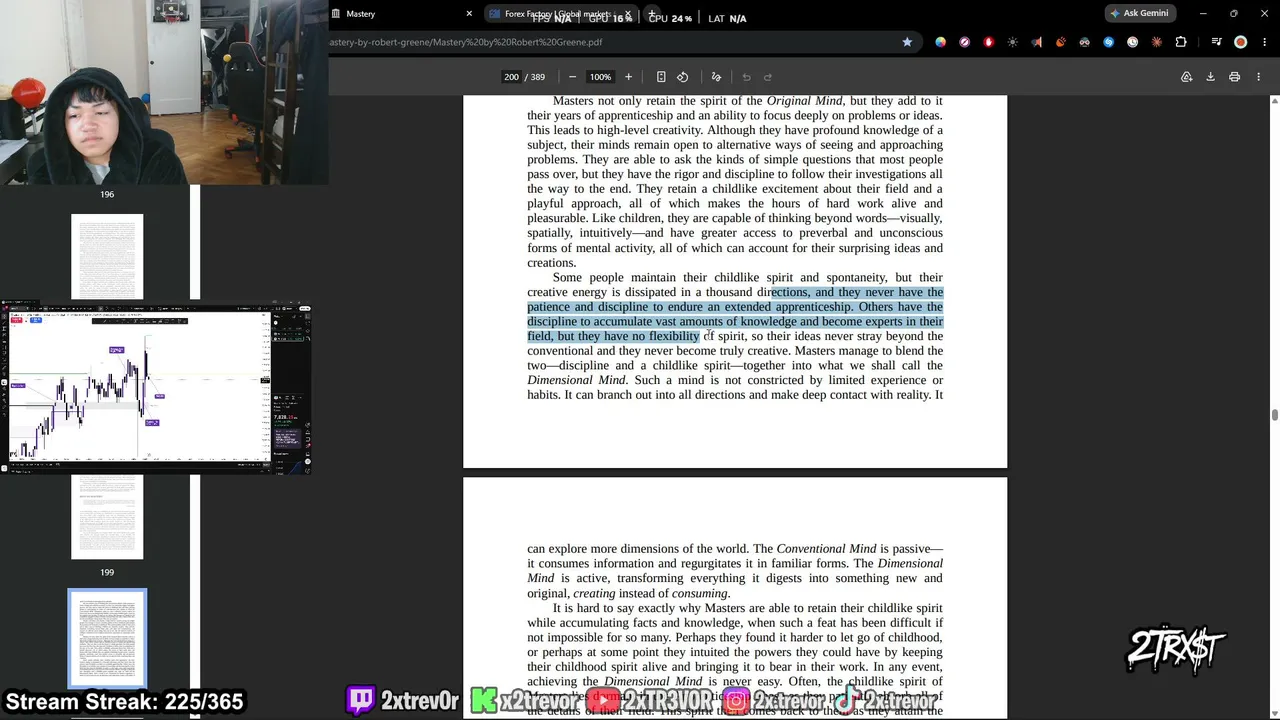Open the rainbow color wheel extension
The image size is (1280, 720).
(940, 42)
